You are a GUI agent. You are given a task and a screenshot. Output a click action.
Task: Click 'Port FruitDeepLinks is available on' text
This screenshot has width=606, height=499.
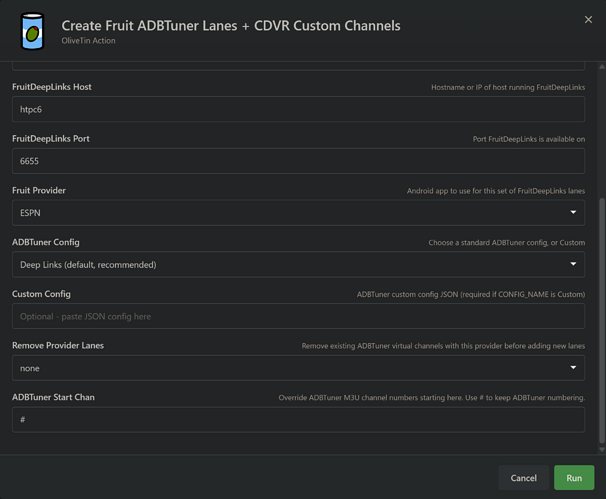click(529, 139)
